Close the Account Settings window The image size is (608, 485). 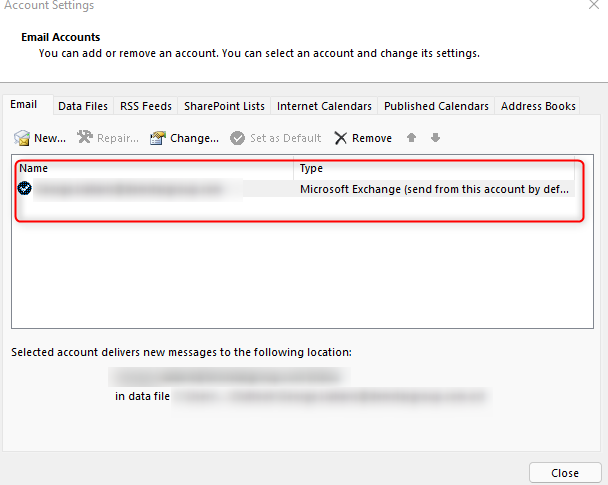tap(565, 473)
